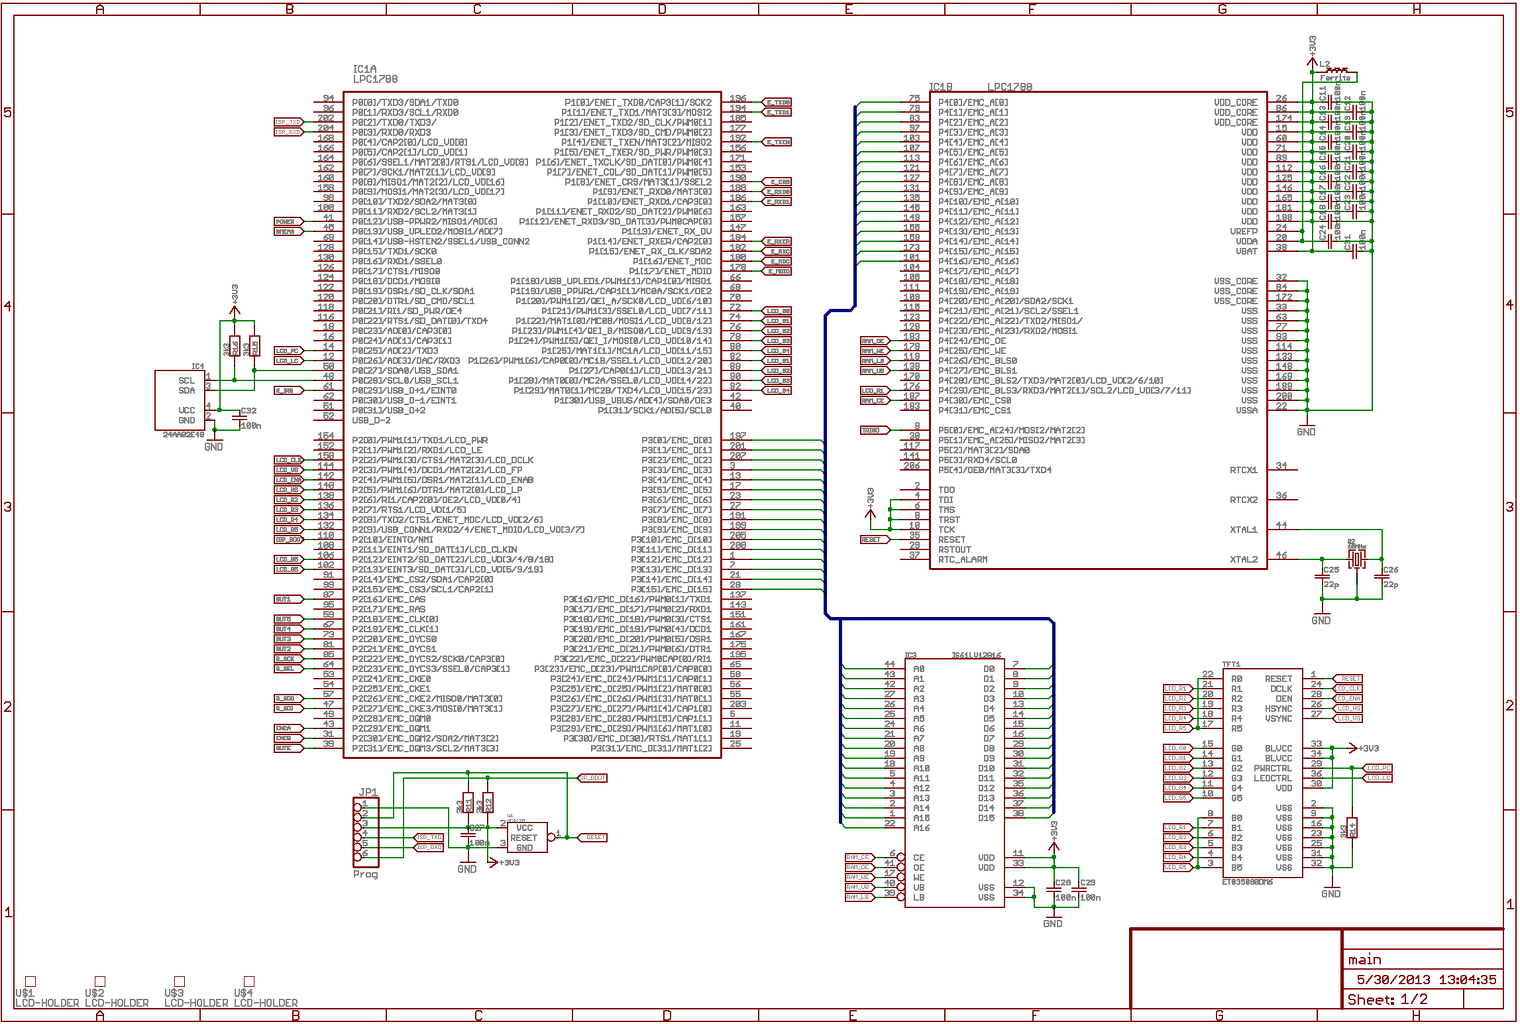Click the XTAL2 pin label

(1244, 560)
